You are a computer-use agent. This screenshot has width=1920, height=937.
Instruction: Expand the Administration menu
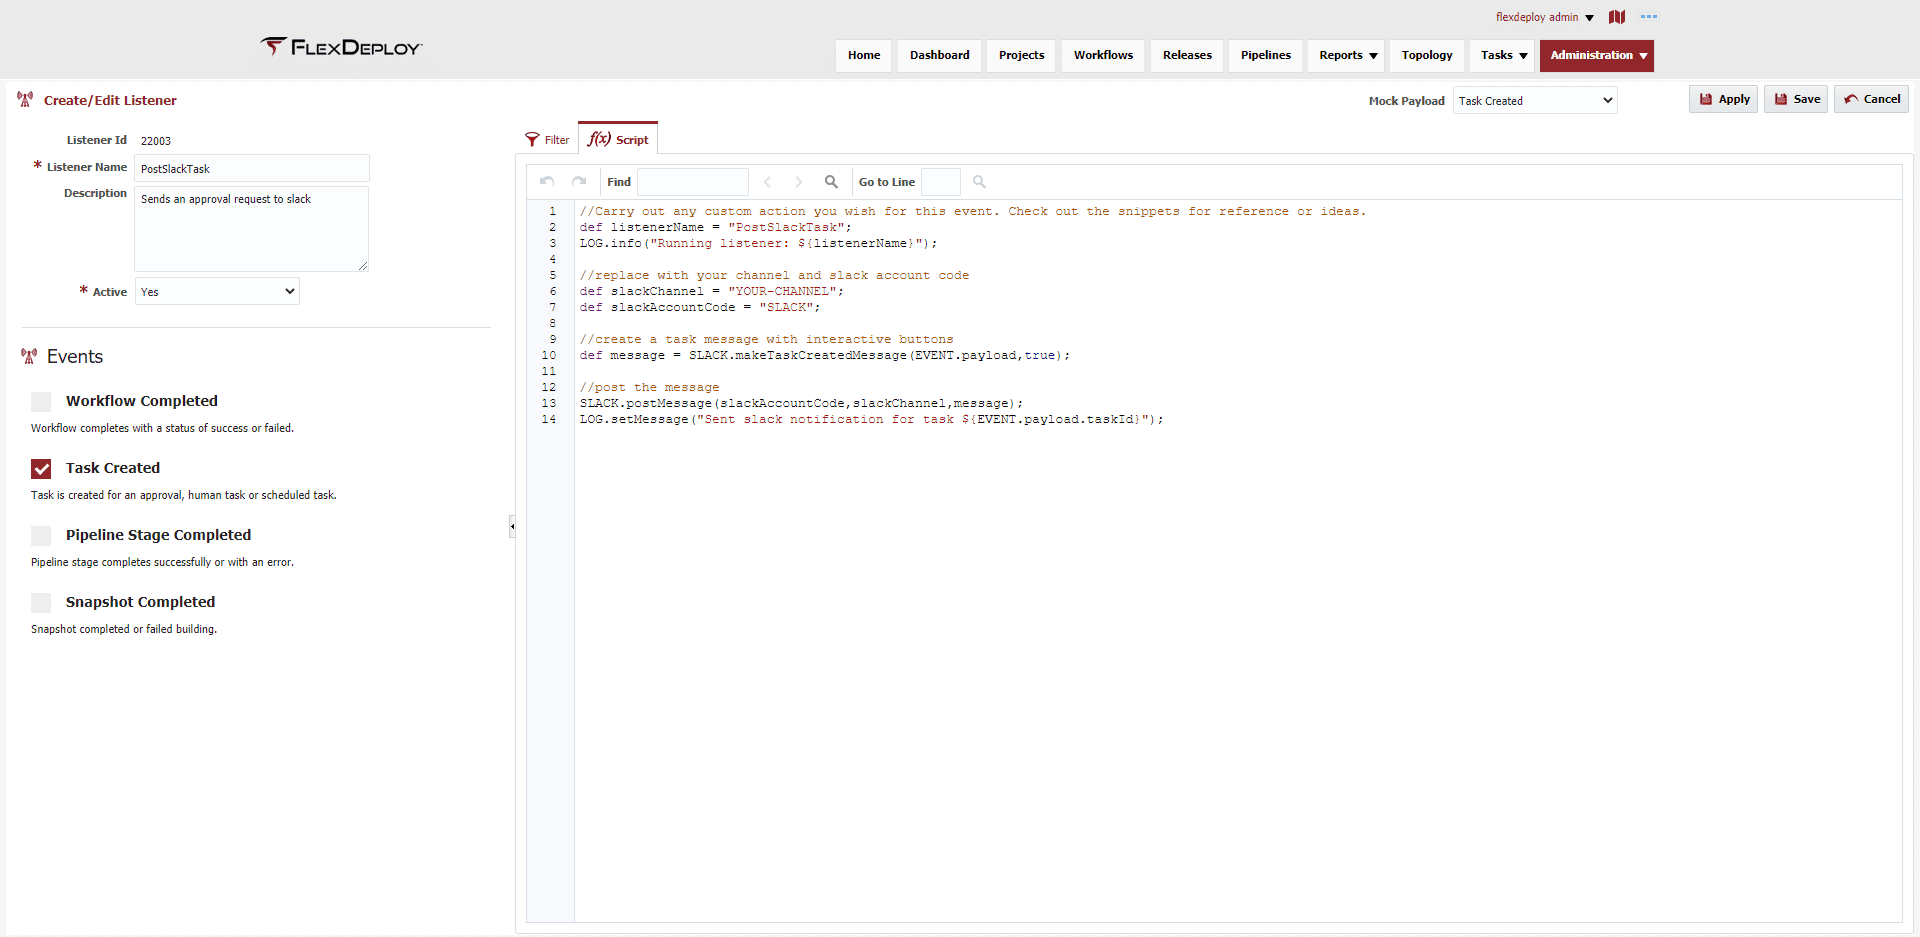(1597, 55)
